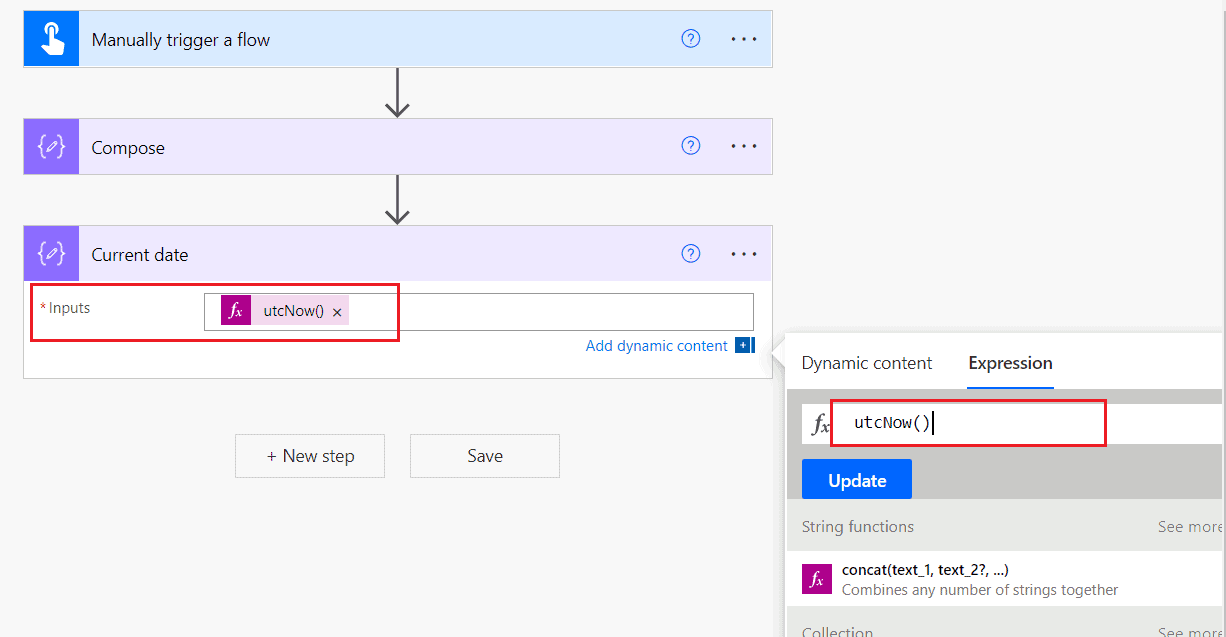Click the New step button
This screenshot has width=1226, height=637.
point(309,456)
